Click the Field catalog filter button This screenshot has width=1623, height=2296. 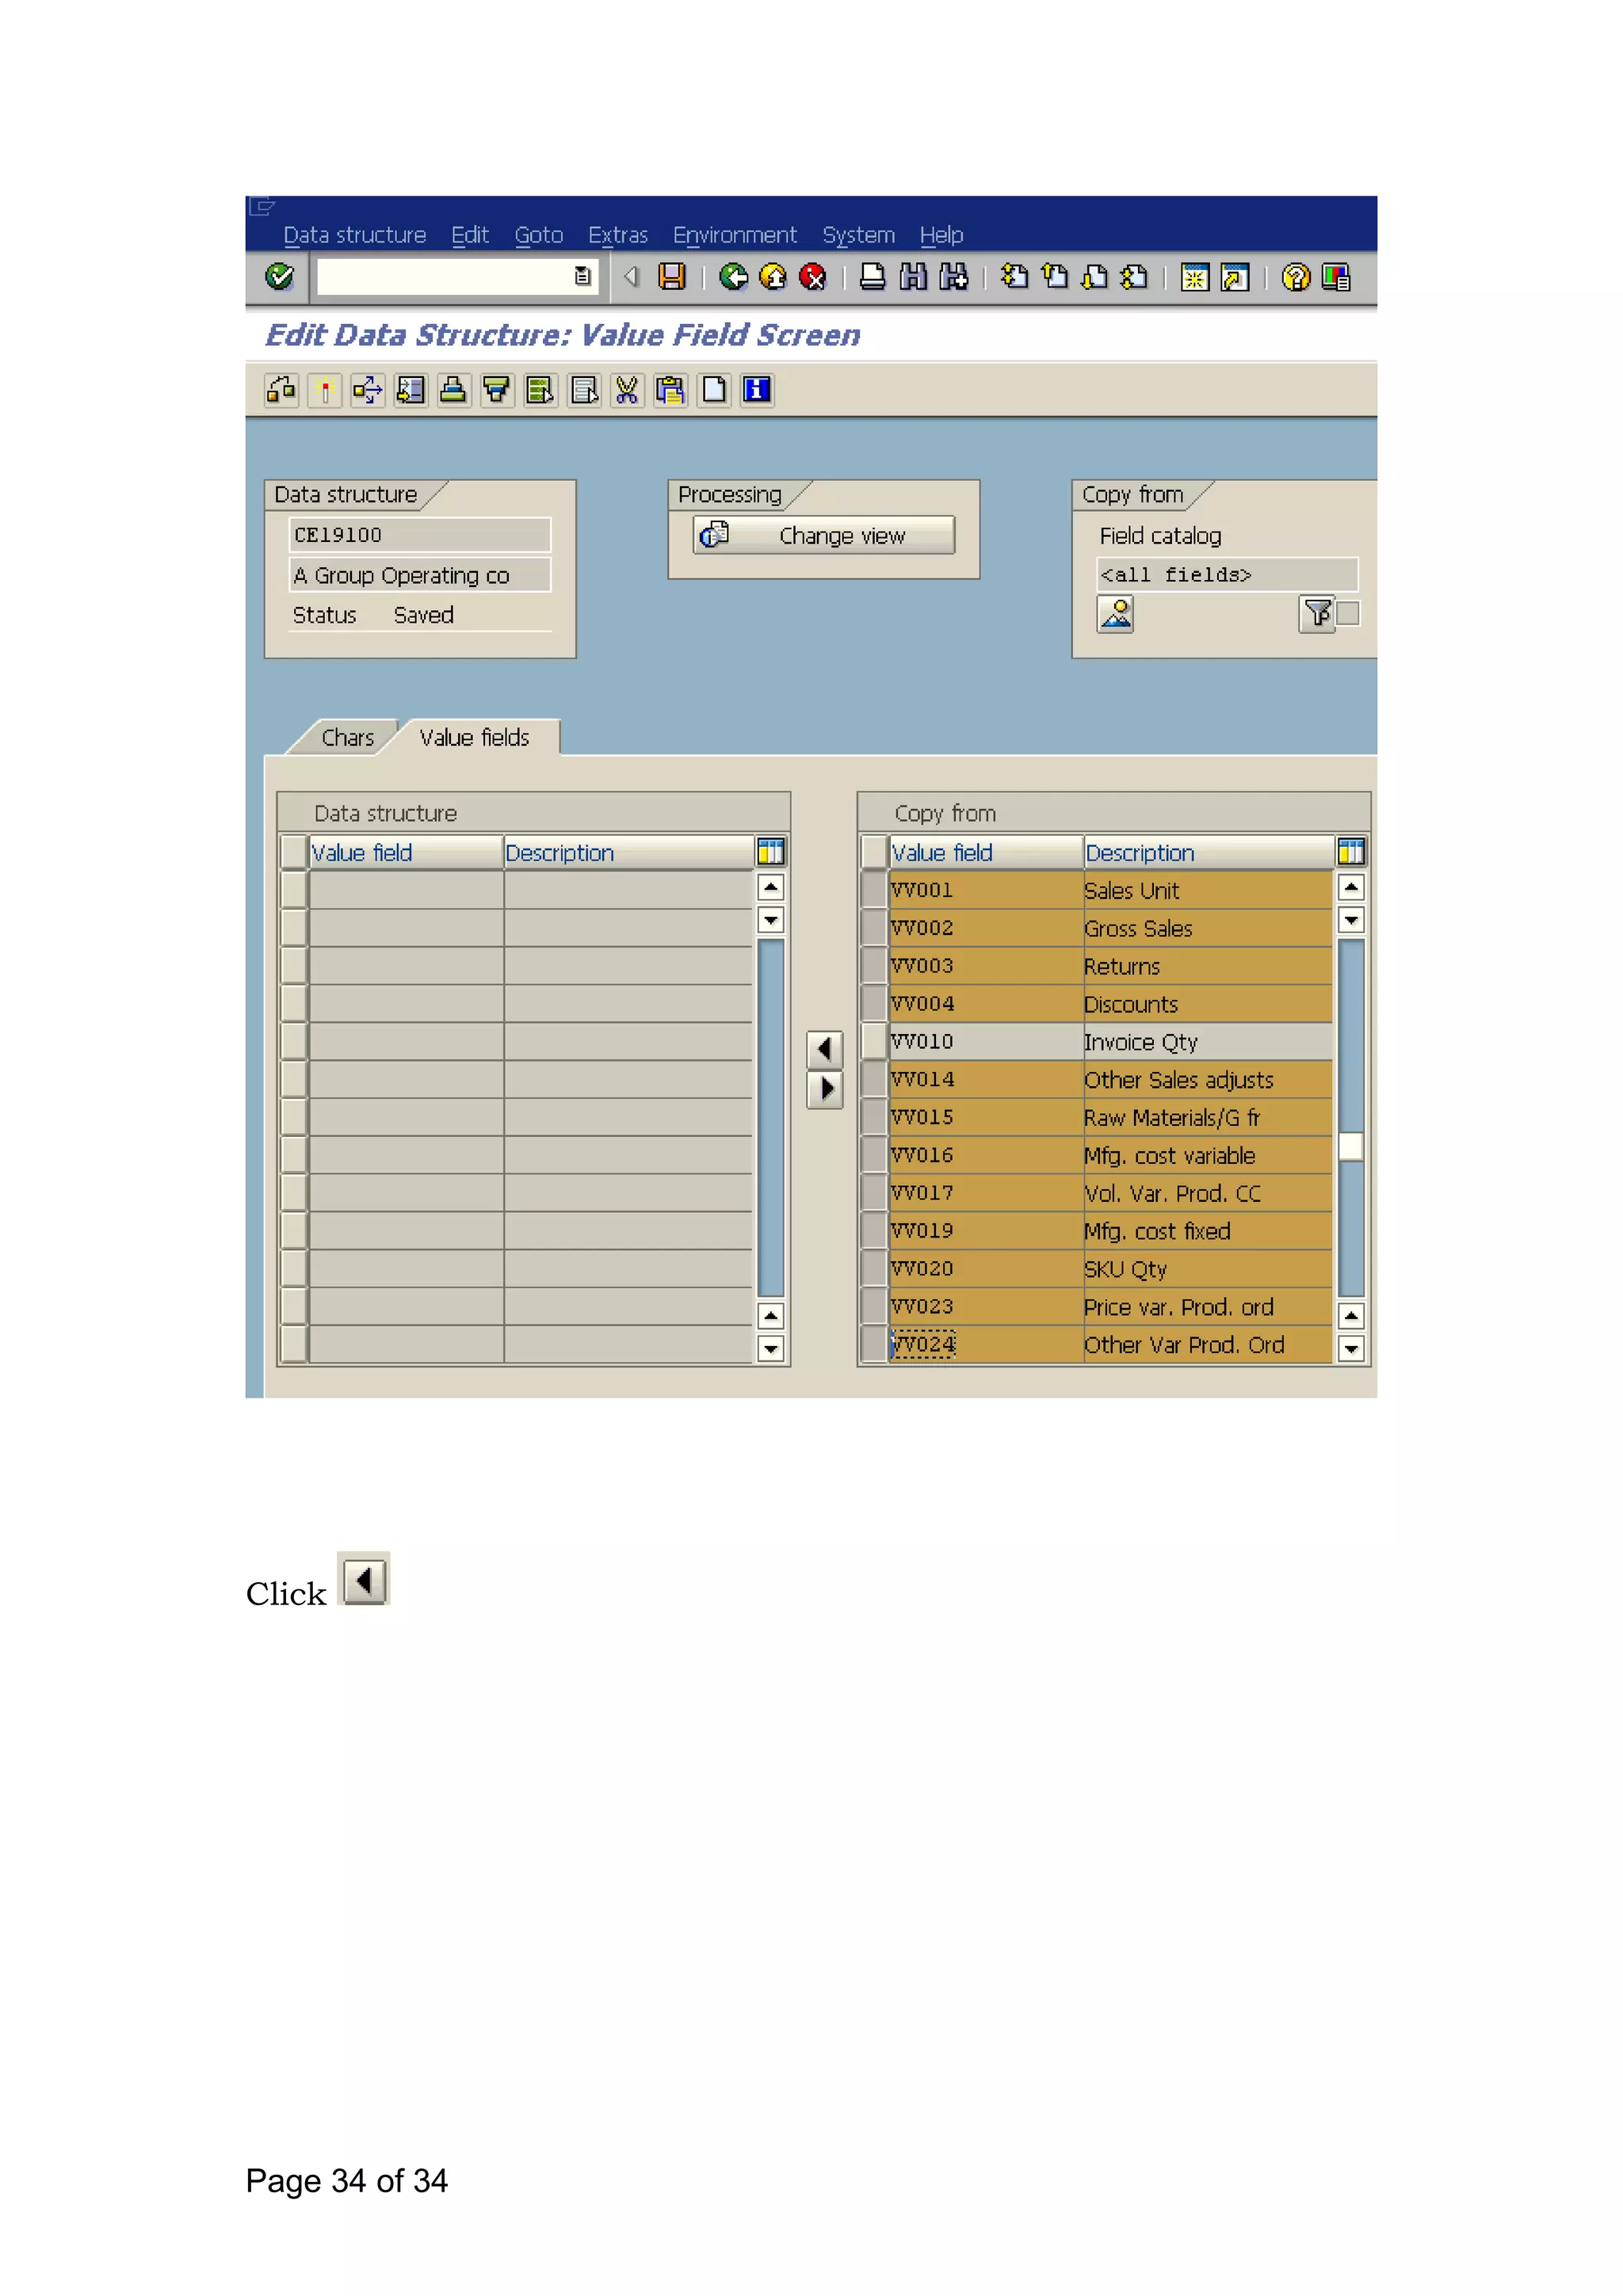click(x=1317, y=613)
